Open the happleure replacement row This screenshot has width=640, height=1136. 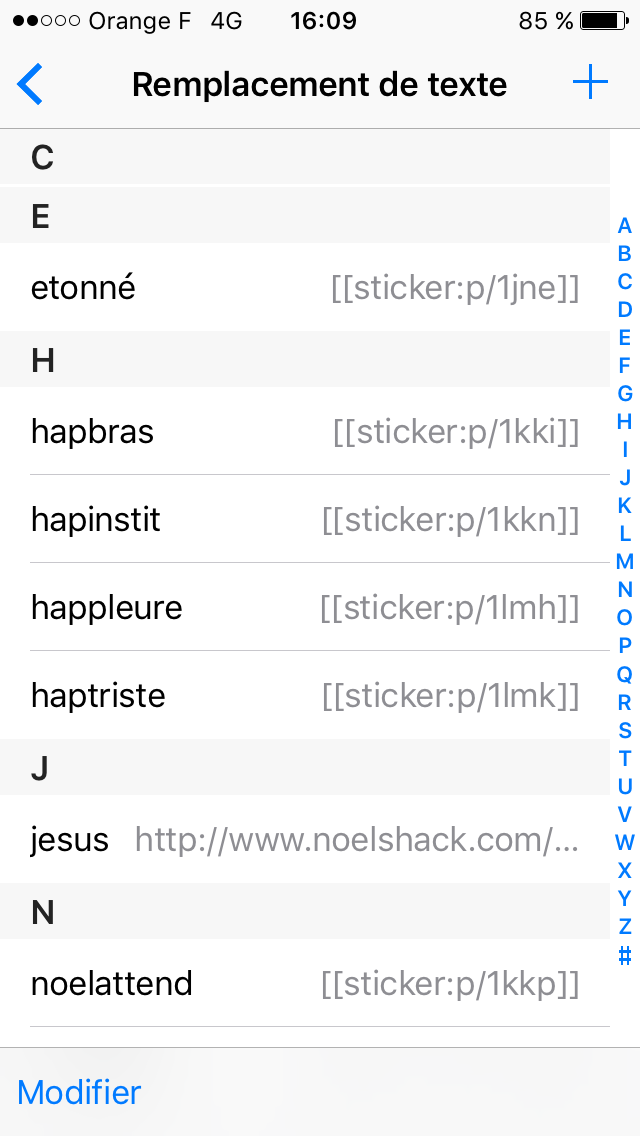305,607
